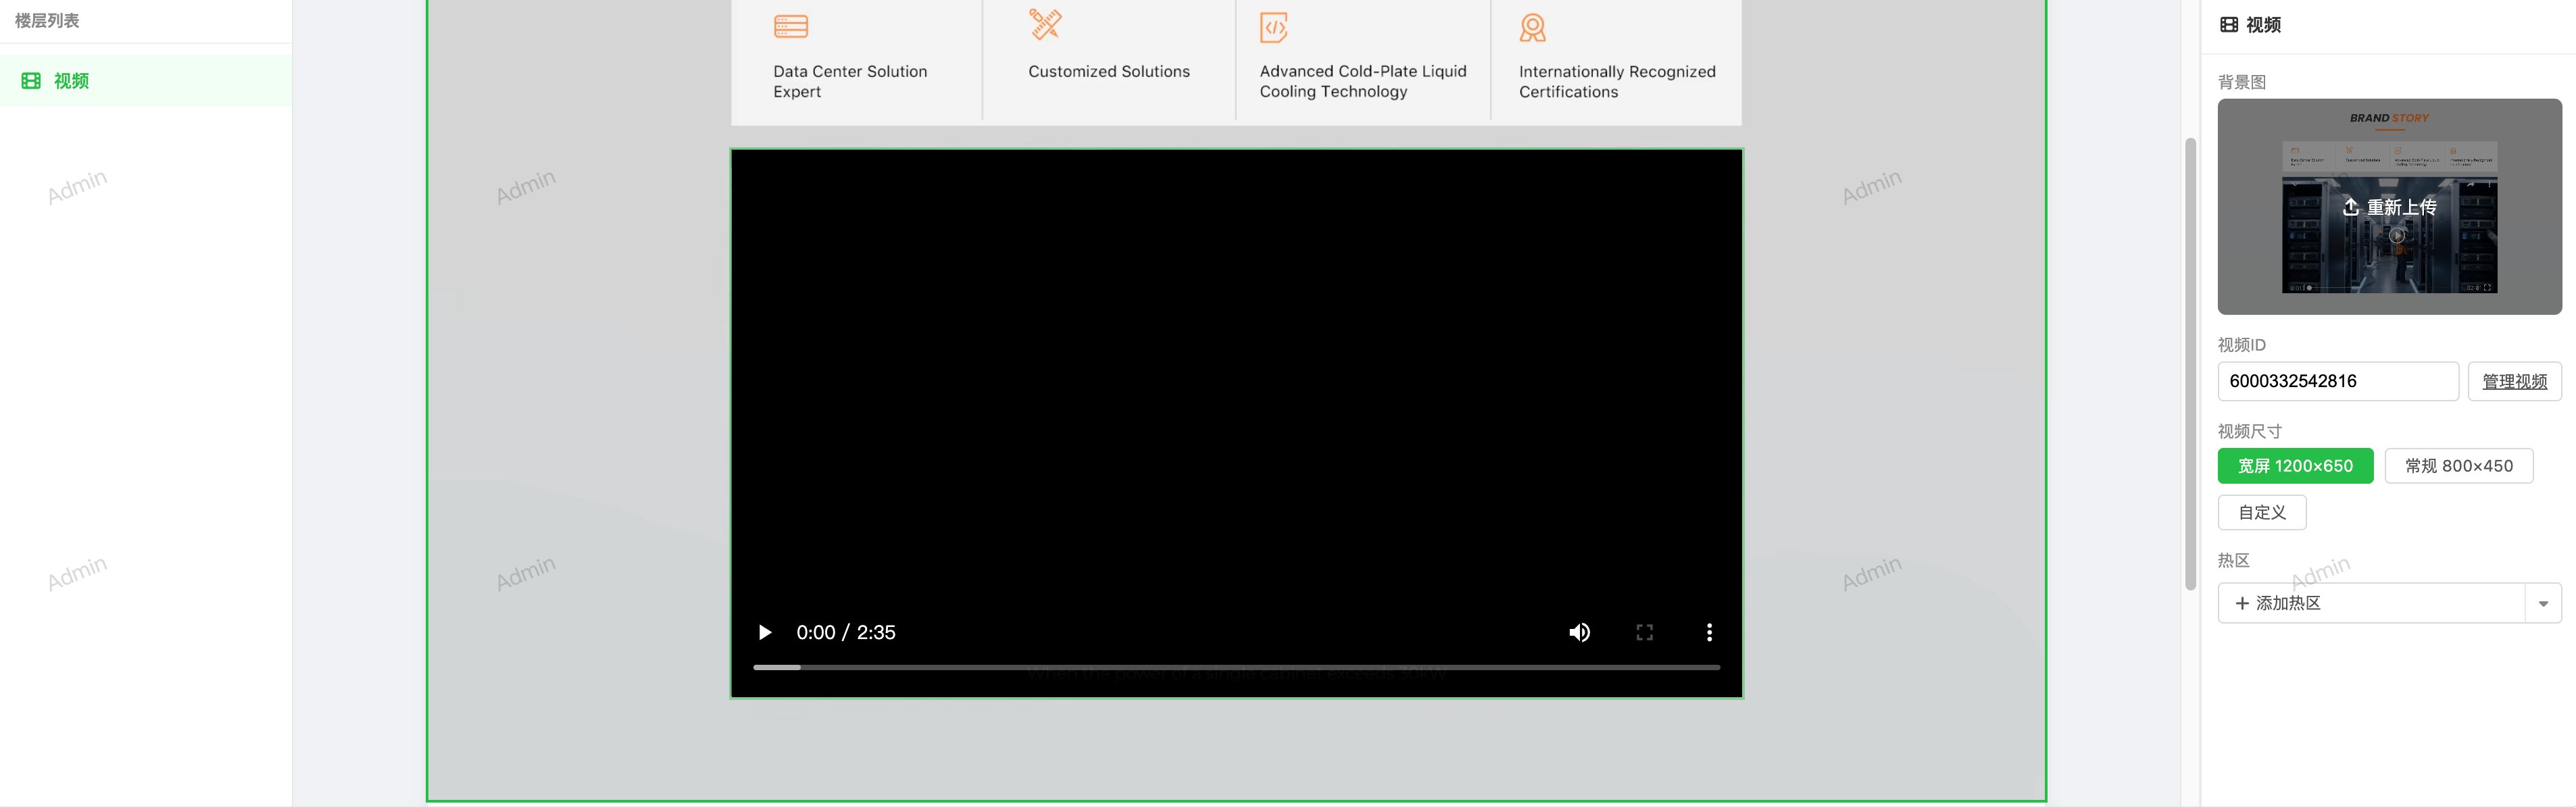The image size is (2576, 808).
Task: Mute the video volume speaker icon
Action: tap(1579, 632)
